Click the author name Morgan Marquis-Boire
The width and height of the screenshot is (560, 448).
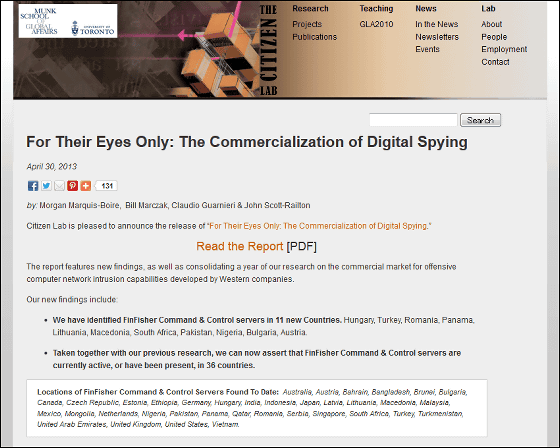[79, 205]
